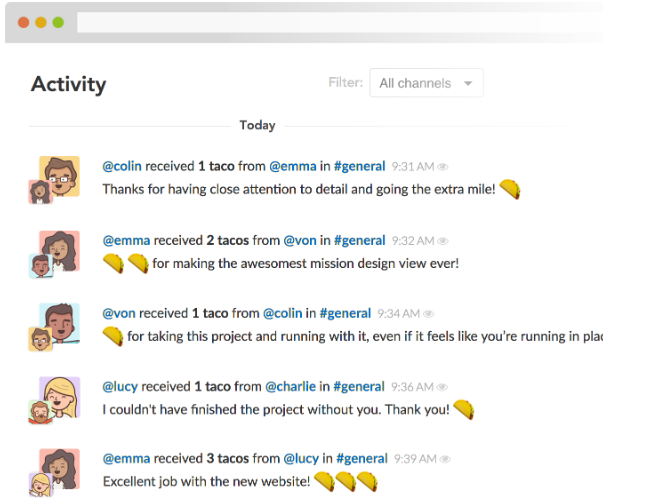Toggle the eye icon next to 9:31 AM

442,167
